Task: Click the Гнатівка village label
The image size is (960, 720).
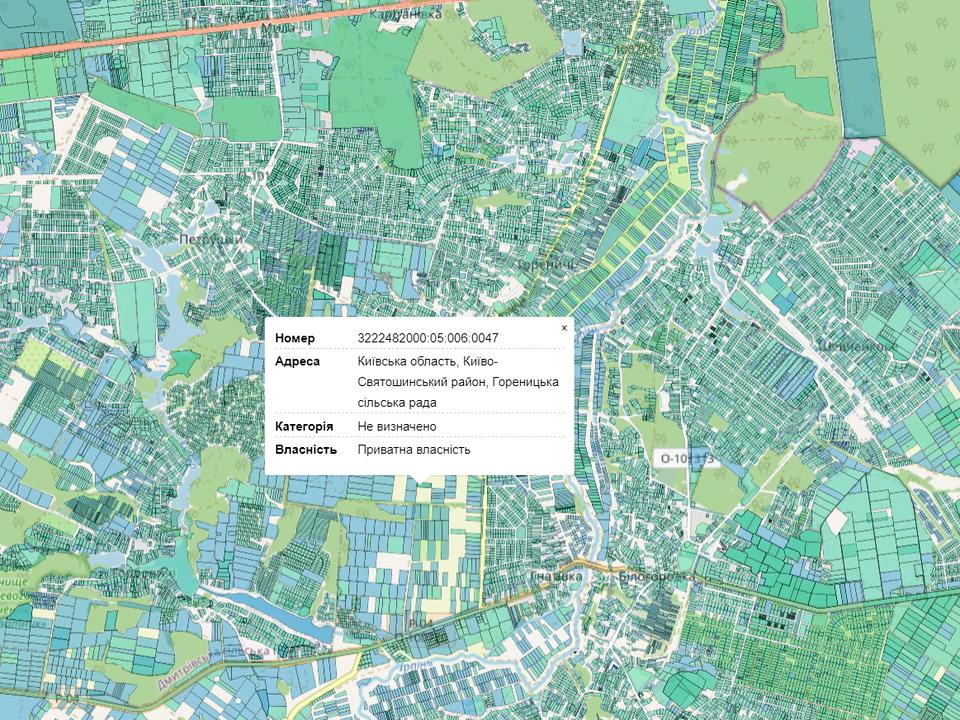Action: tap(553, 577)
